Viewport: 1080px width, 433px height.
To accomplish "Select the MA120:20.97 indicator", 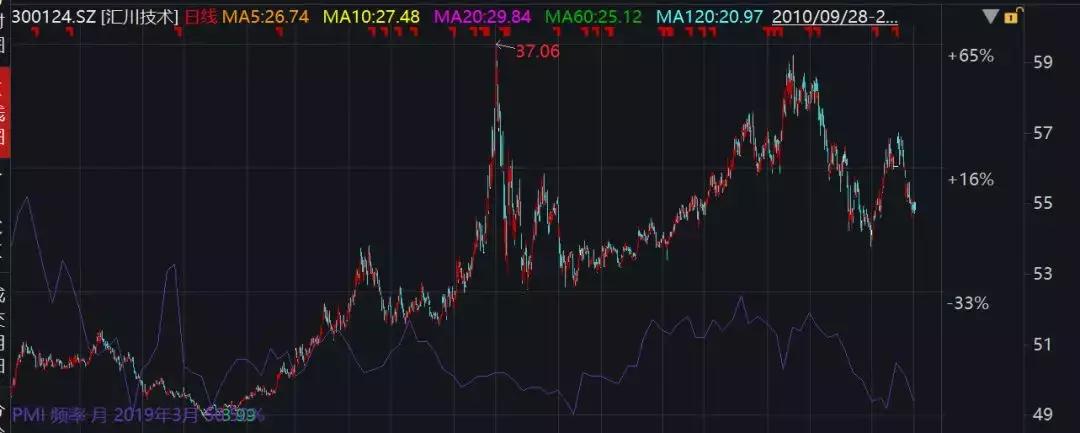I will coord(709,17).
